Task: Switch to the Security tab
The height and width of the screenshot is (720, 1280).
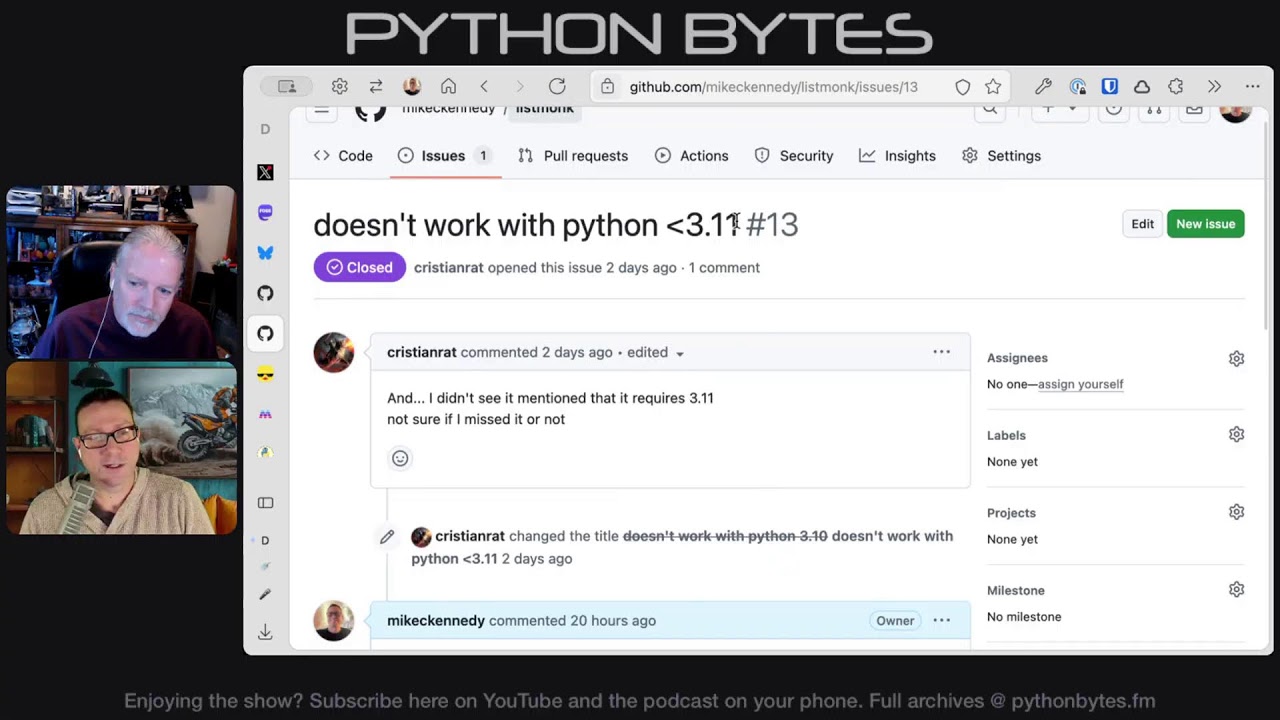Action: click(x=794, y=156)
